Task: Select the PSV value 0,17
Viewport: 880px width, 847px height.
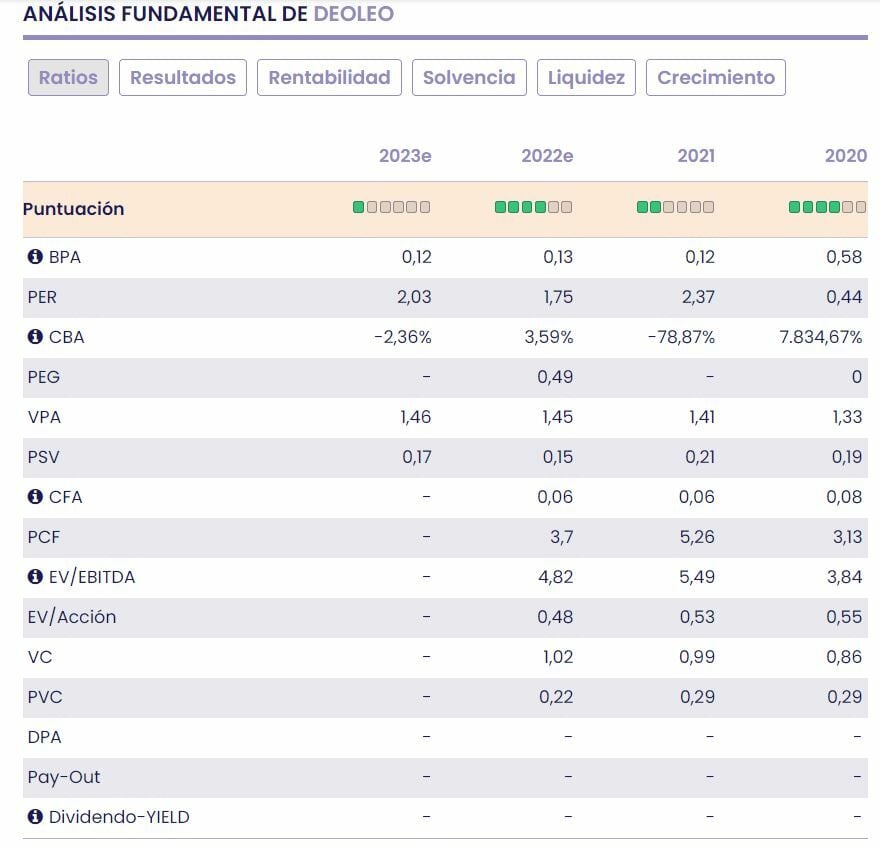Action: (417, 457)
